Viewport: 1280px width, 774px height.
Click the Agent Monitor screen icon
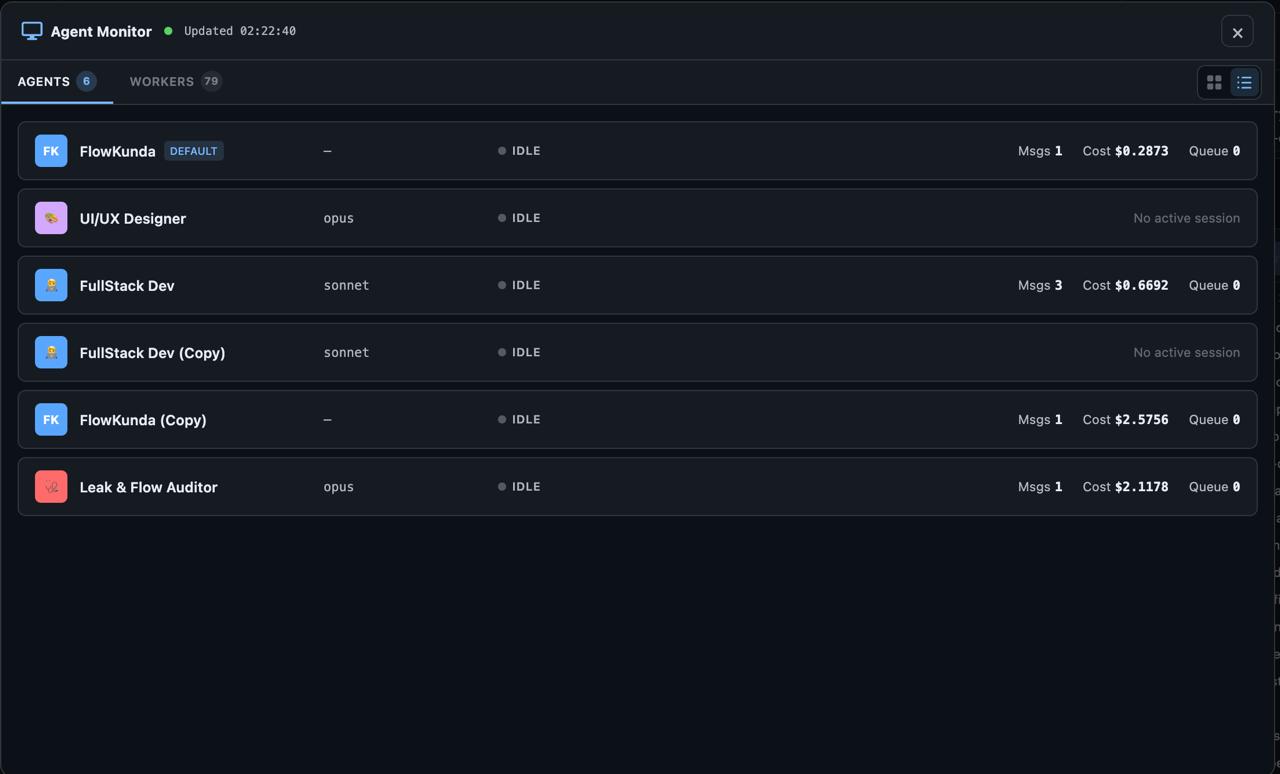(32, 31)
